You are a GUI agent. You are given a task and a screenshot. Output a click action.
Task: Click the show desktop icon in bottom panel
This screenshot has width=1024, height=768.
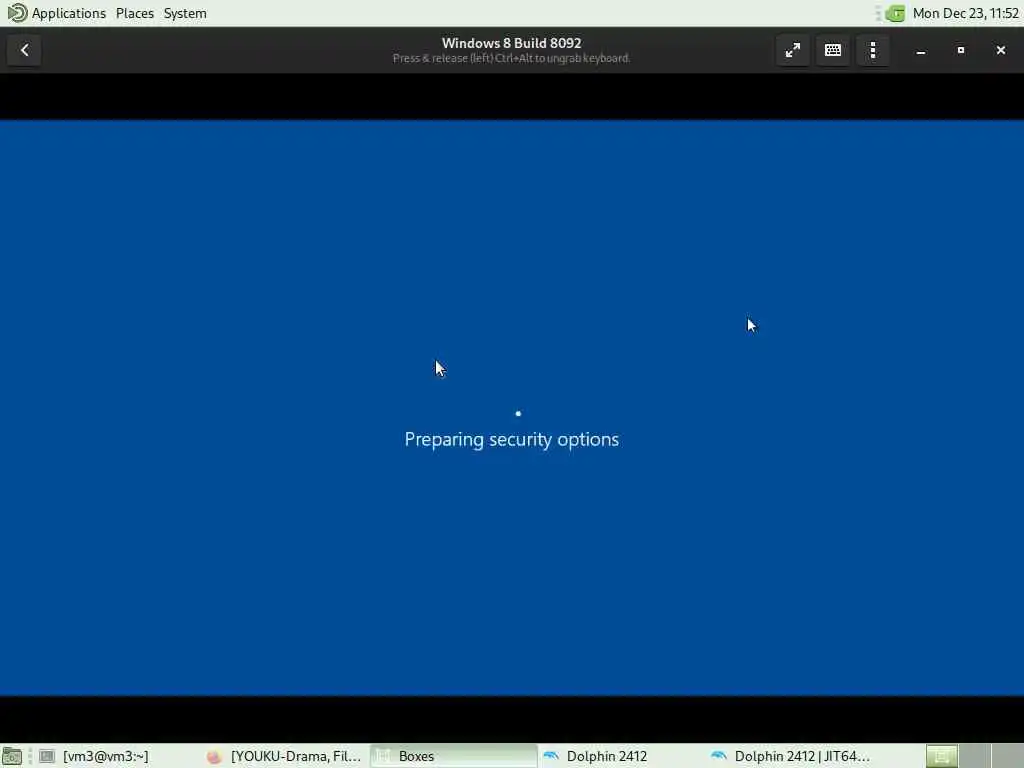12,756
